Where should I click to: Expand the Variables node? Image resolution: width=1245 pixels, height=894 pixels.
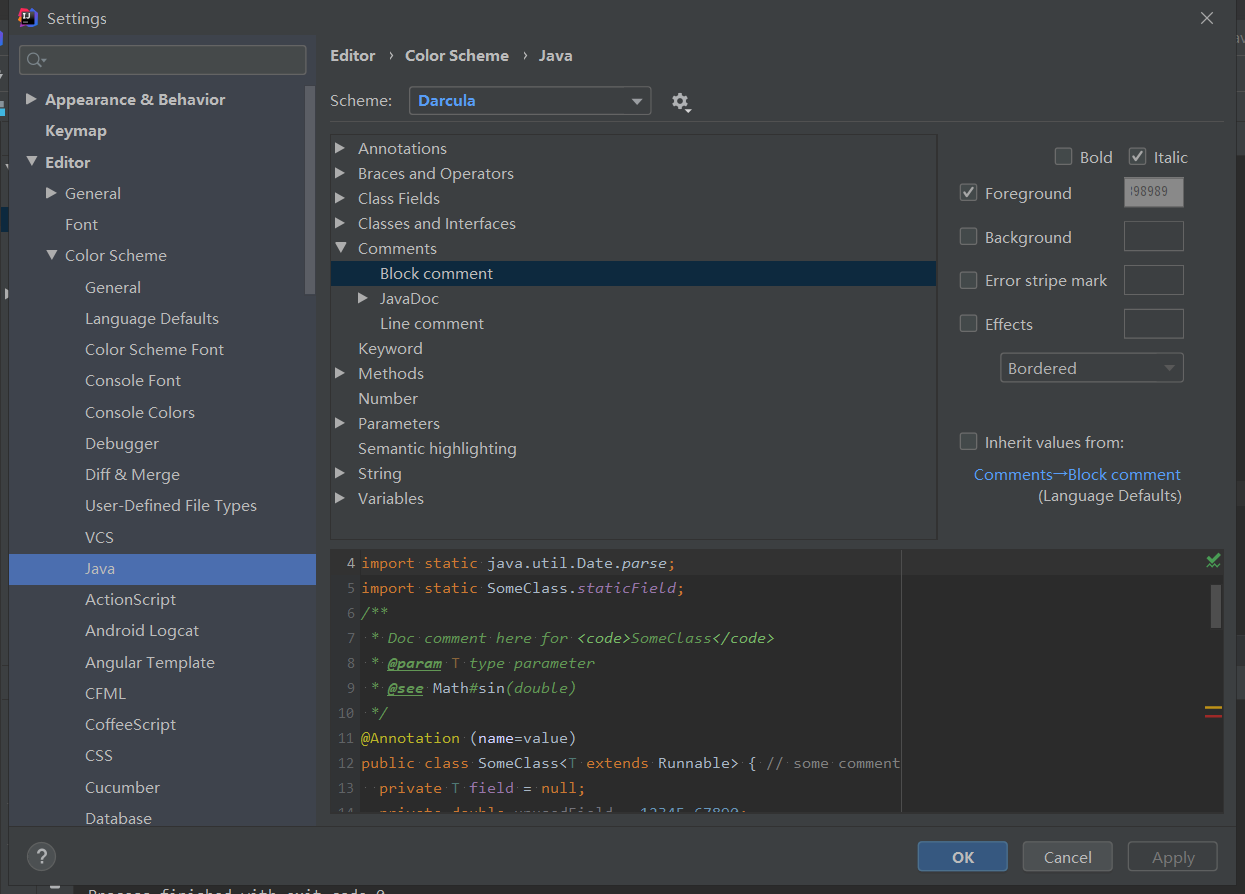pos(341,498)
